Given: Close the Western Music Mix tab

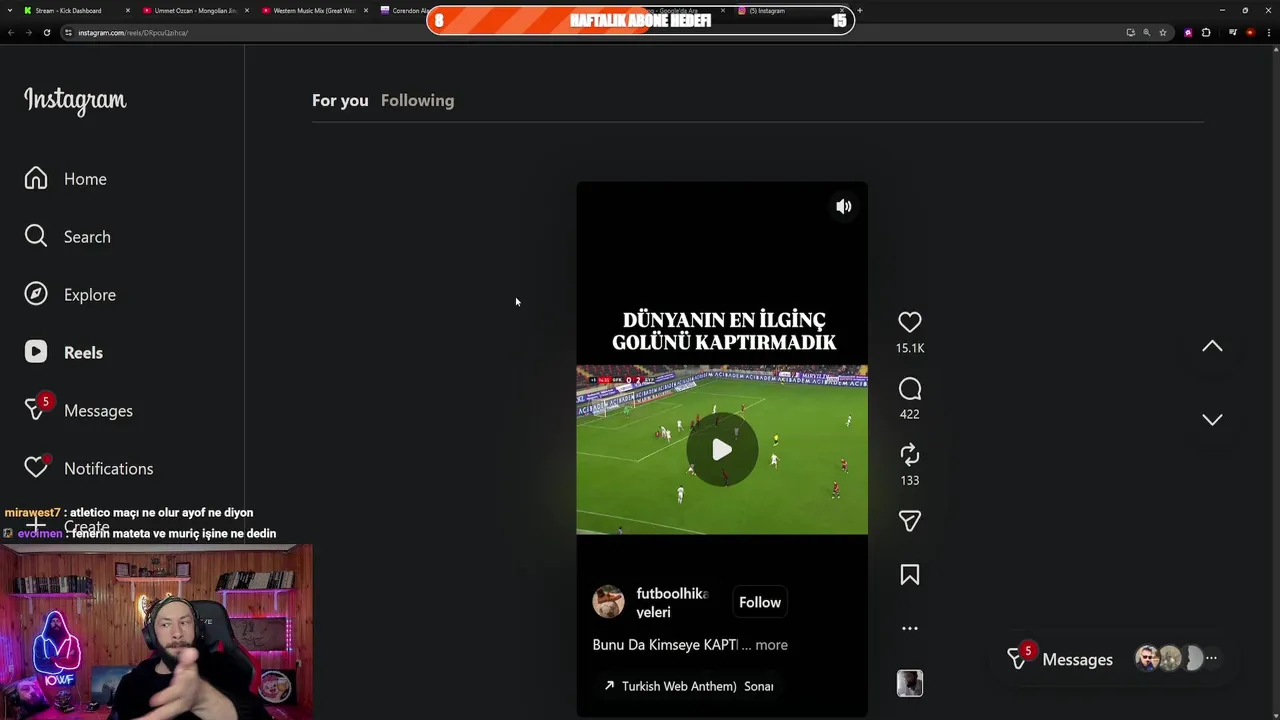Looking at the screenshot, I should [366, 11].
